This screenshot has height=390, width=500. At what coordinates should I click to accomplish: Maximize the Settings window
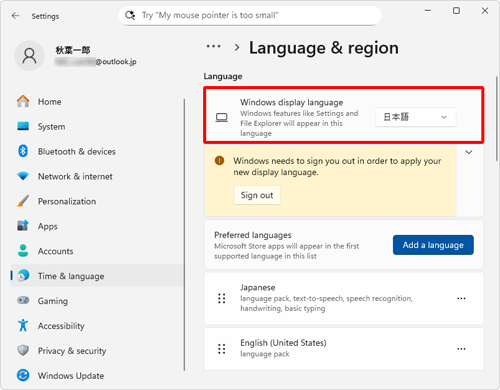(456, 11)
